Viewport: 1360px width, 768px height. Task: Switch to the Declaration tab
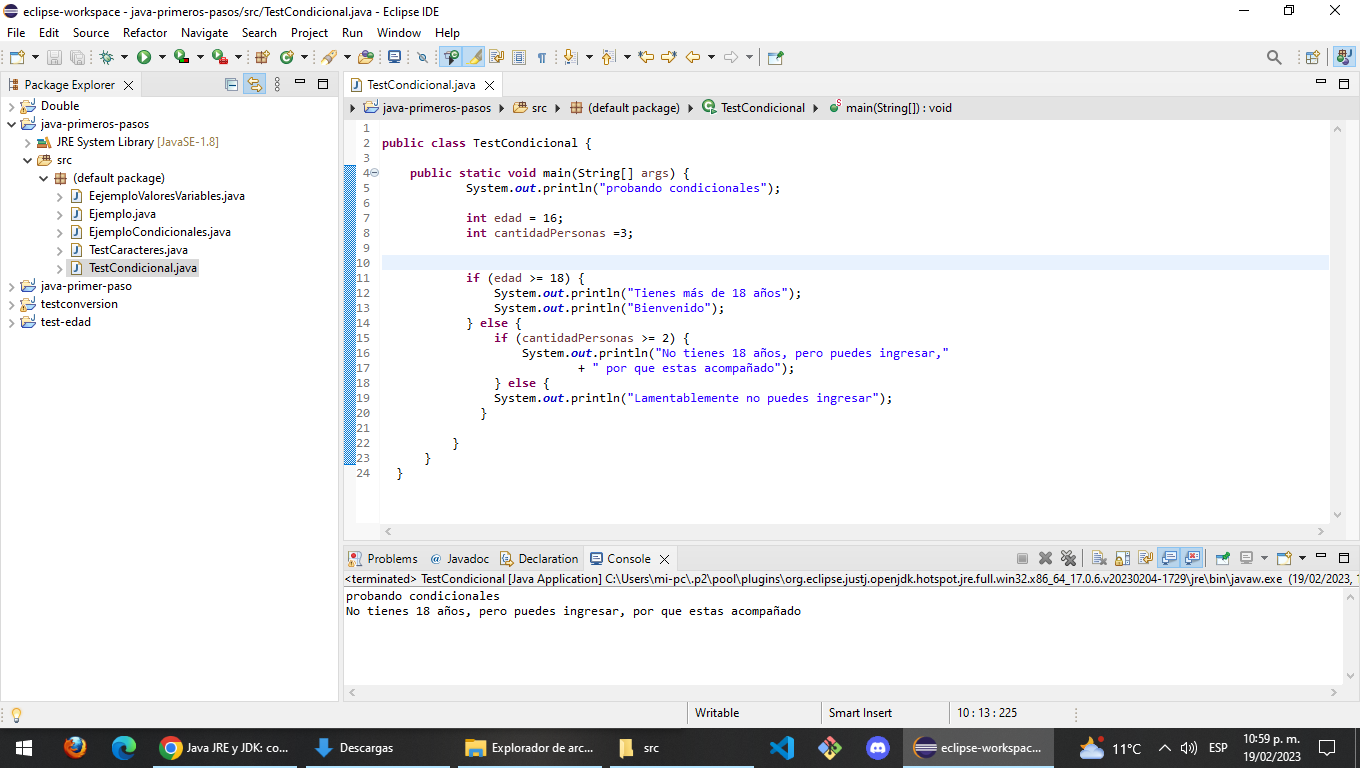pyautogui.click(x=538, y=559)
